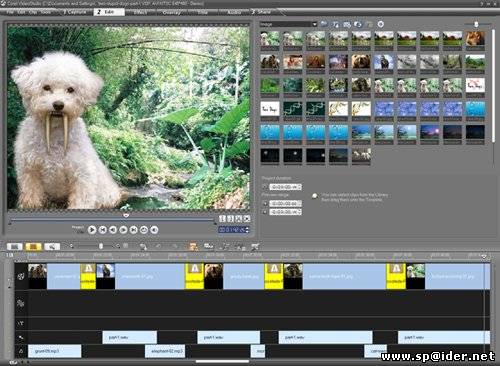This screenshot has height=366, width=500.
Task: Set the mark-in point
Action: tap(222, 219)
